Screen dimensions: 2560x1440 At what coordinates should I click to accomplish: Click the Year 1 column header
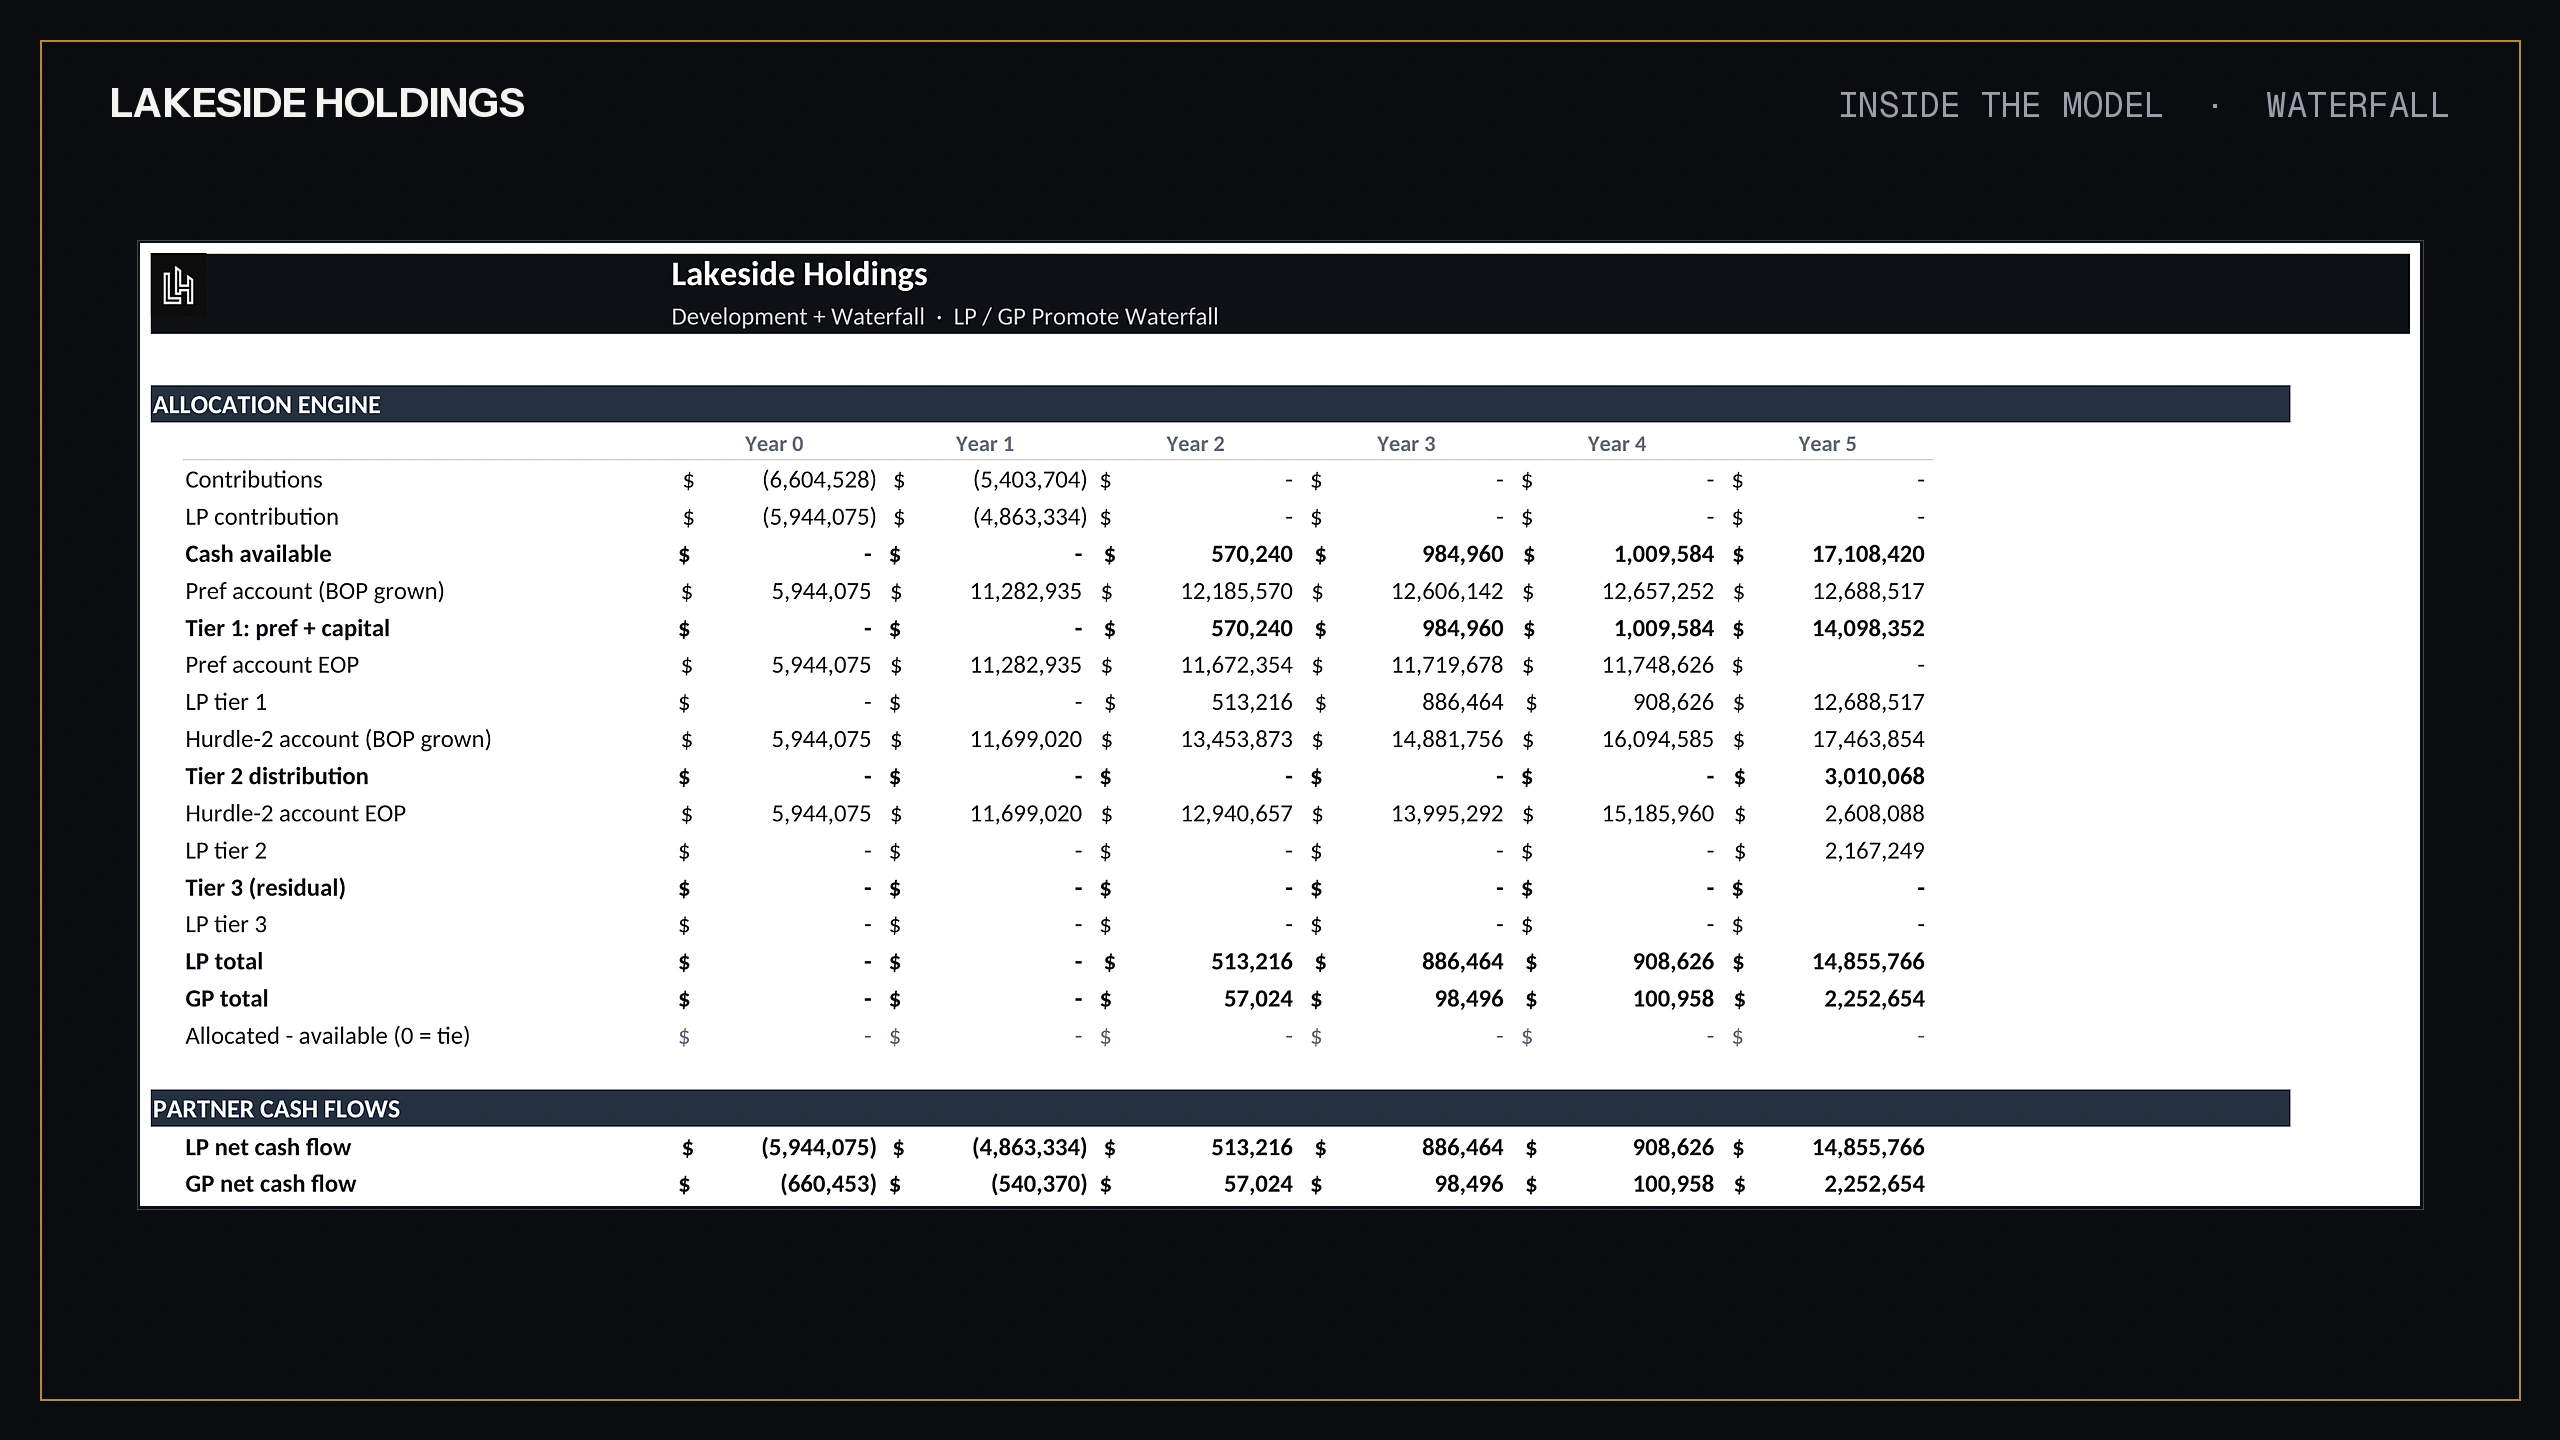point(984,444)
